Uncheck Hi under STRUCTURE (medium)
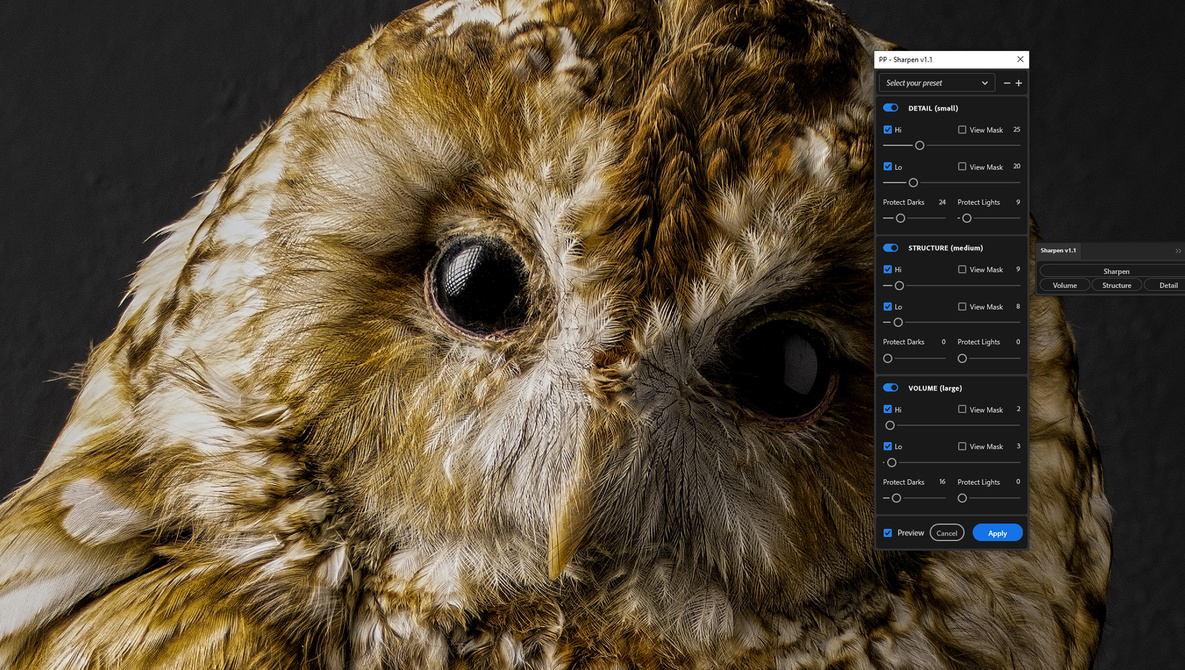Screen dimensions: 1185x670 [x=887, y=269]
